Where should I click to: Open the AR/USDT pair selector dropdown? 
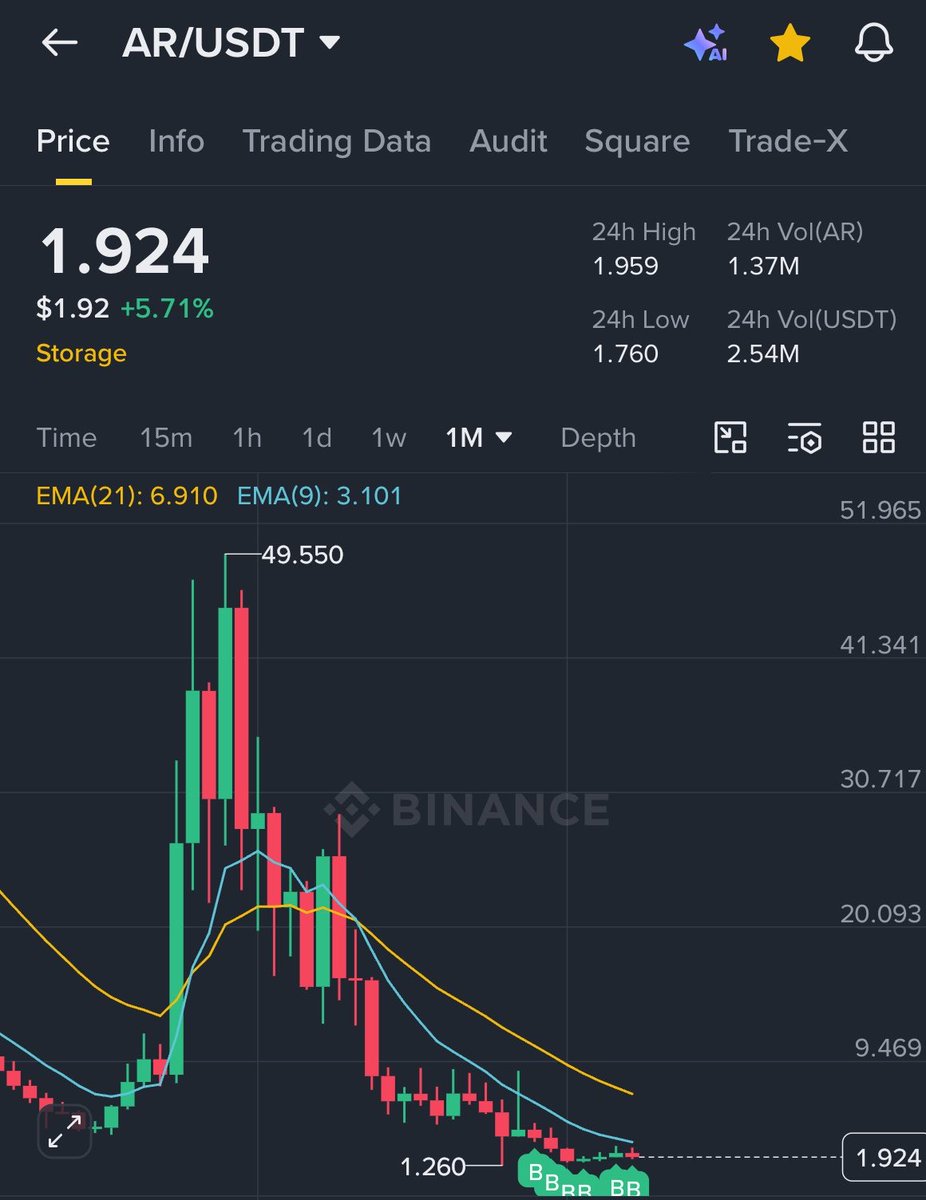coord(231,43)
